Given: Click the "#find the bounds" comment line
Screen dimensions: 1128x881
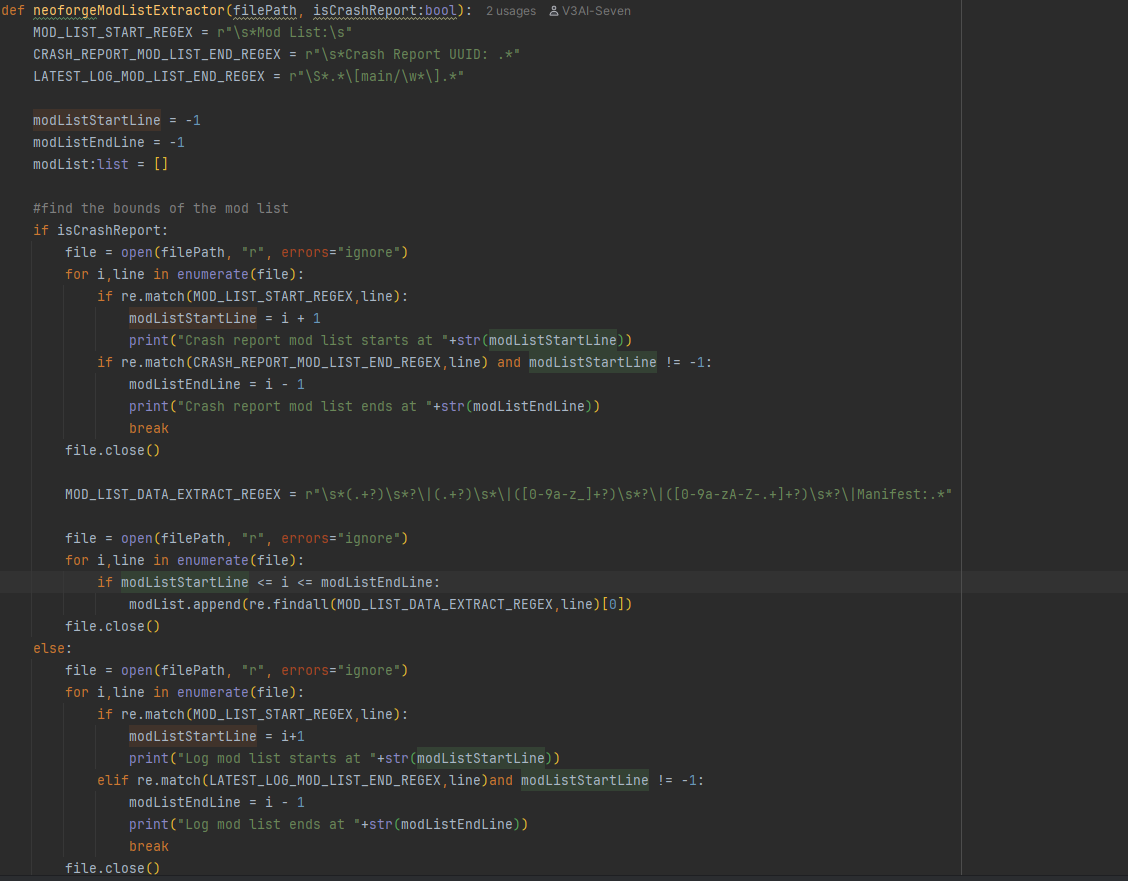Looking at the screenshot, I should 160,208.
